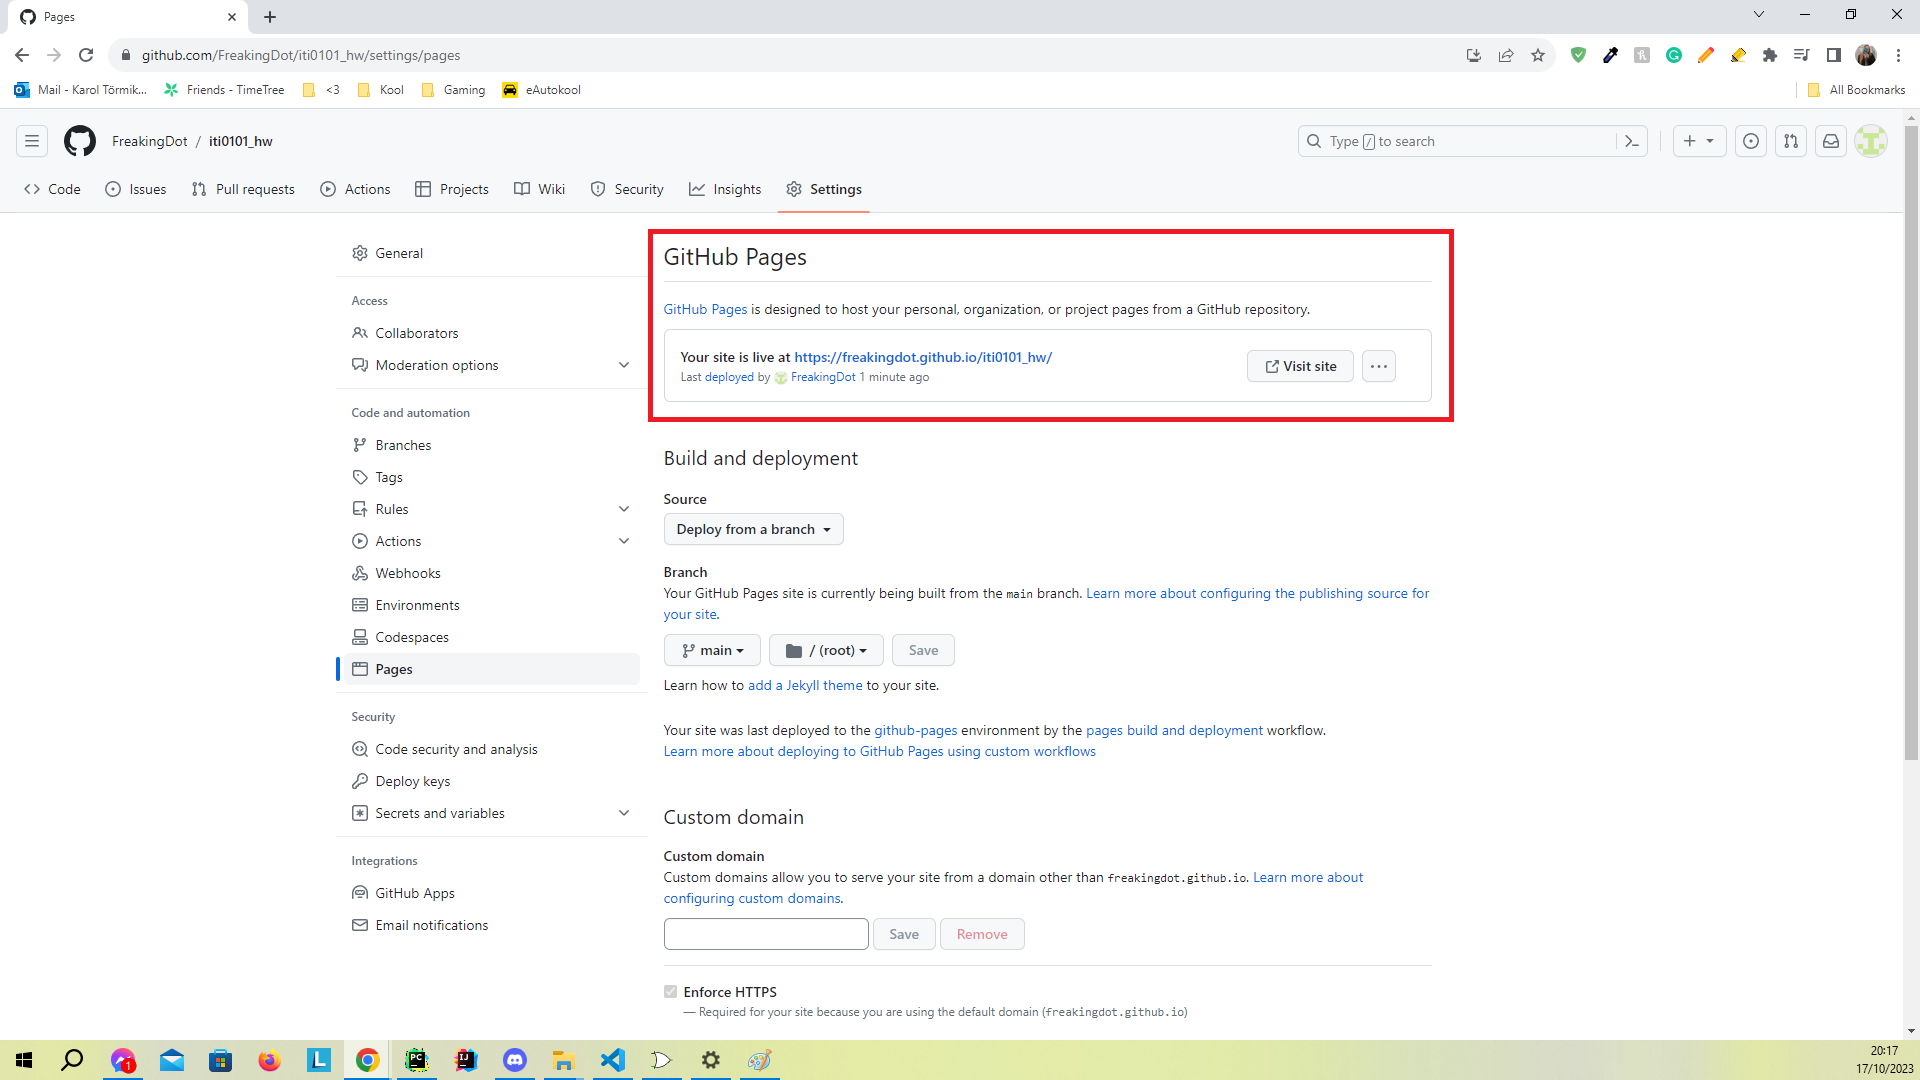The image size is (1920, 1080).
Task: Open the Gaming bookmarks folder
Action: 453,90
